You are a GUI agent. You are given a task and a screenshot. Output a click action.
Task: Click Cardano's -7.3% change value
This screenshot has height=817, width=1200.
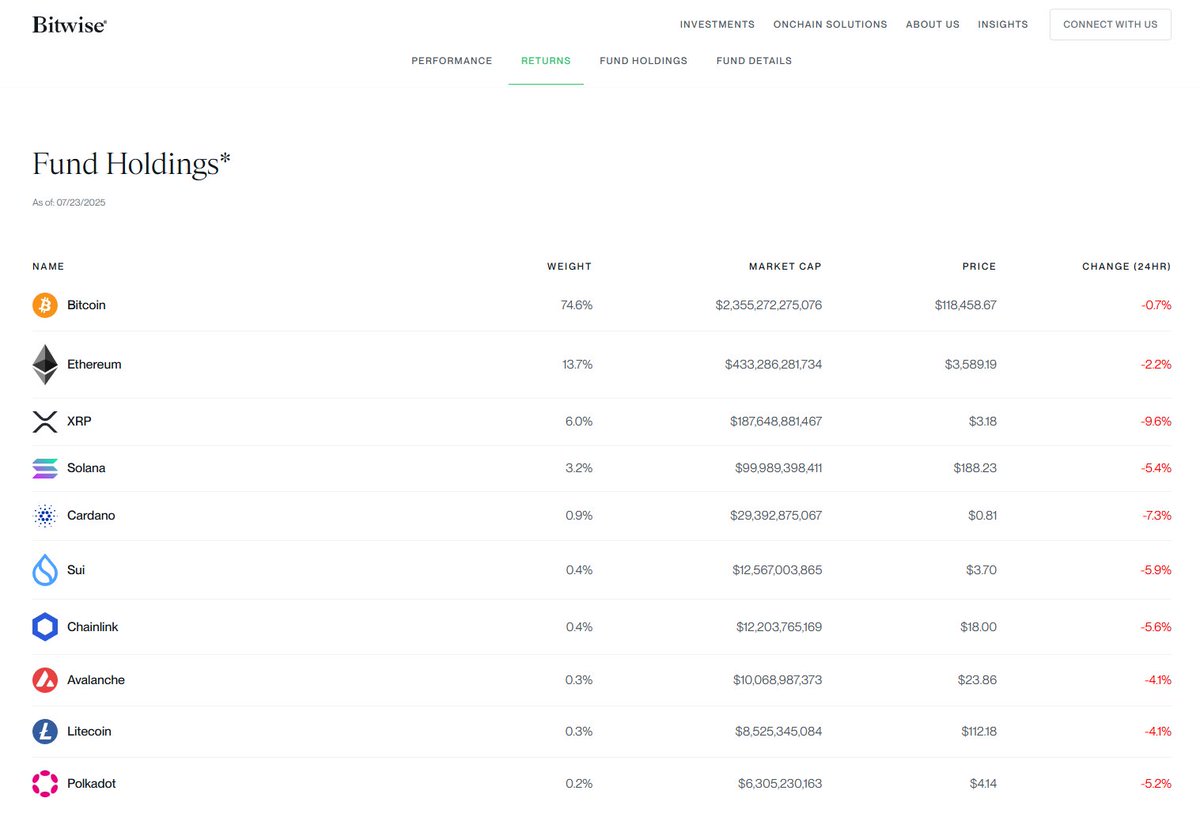click(x=1156, y=516)
